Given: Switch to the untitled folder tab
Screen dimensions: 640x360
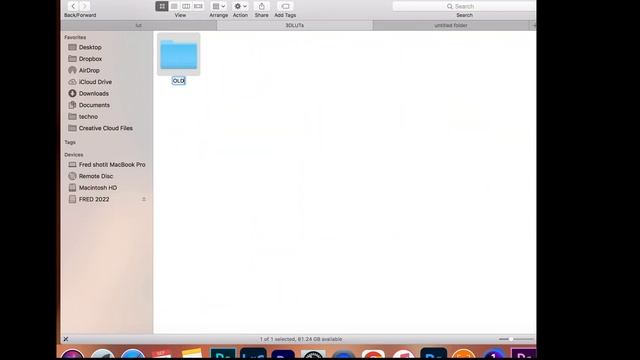Looking at the screenshot, I should [x=451, y=25].
